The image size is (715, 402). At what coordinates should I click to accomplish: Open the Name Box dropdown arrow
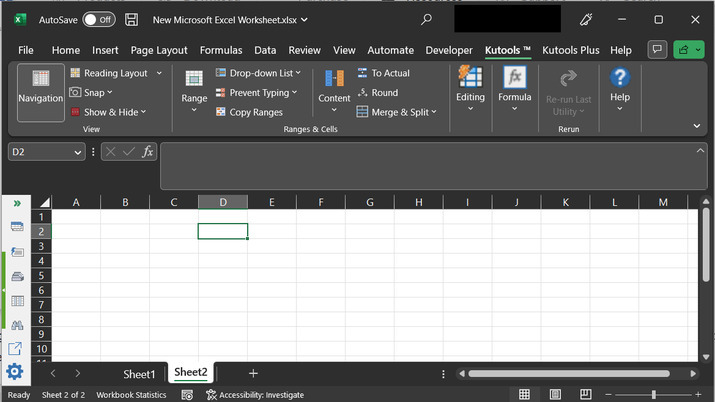78,152
